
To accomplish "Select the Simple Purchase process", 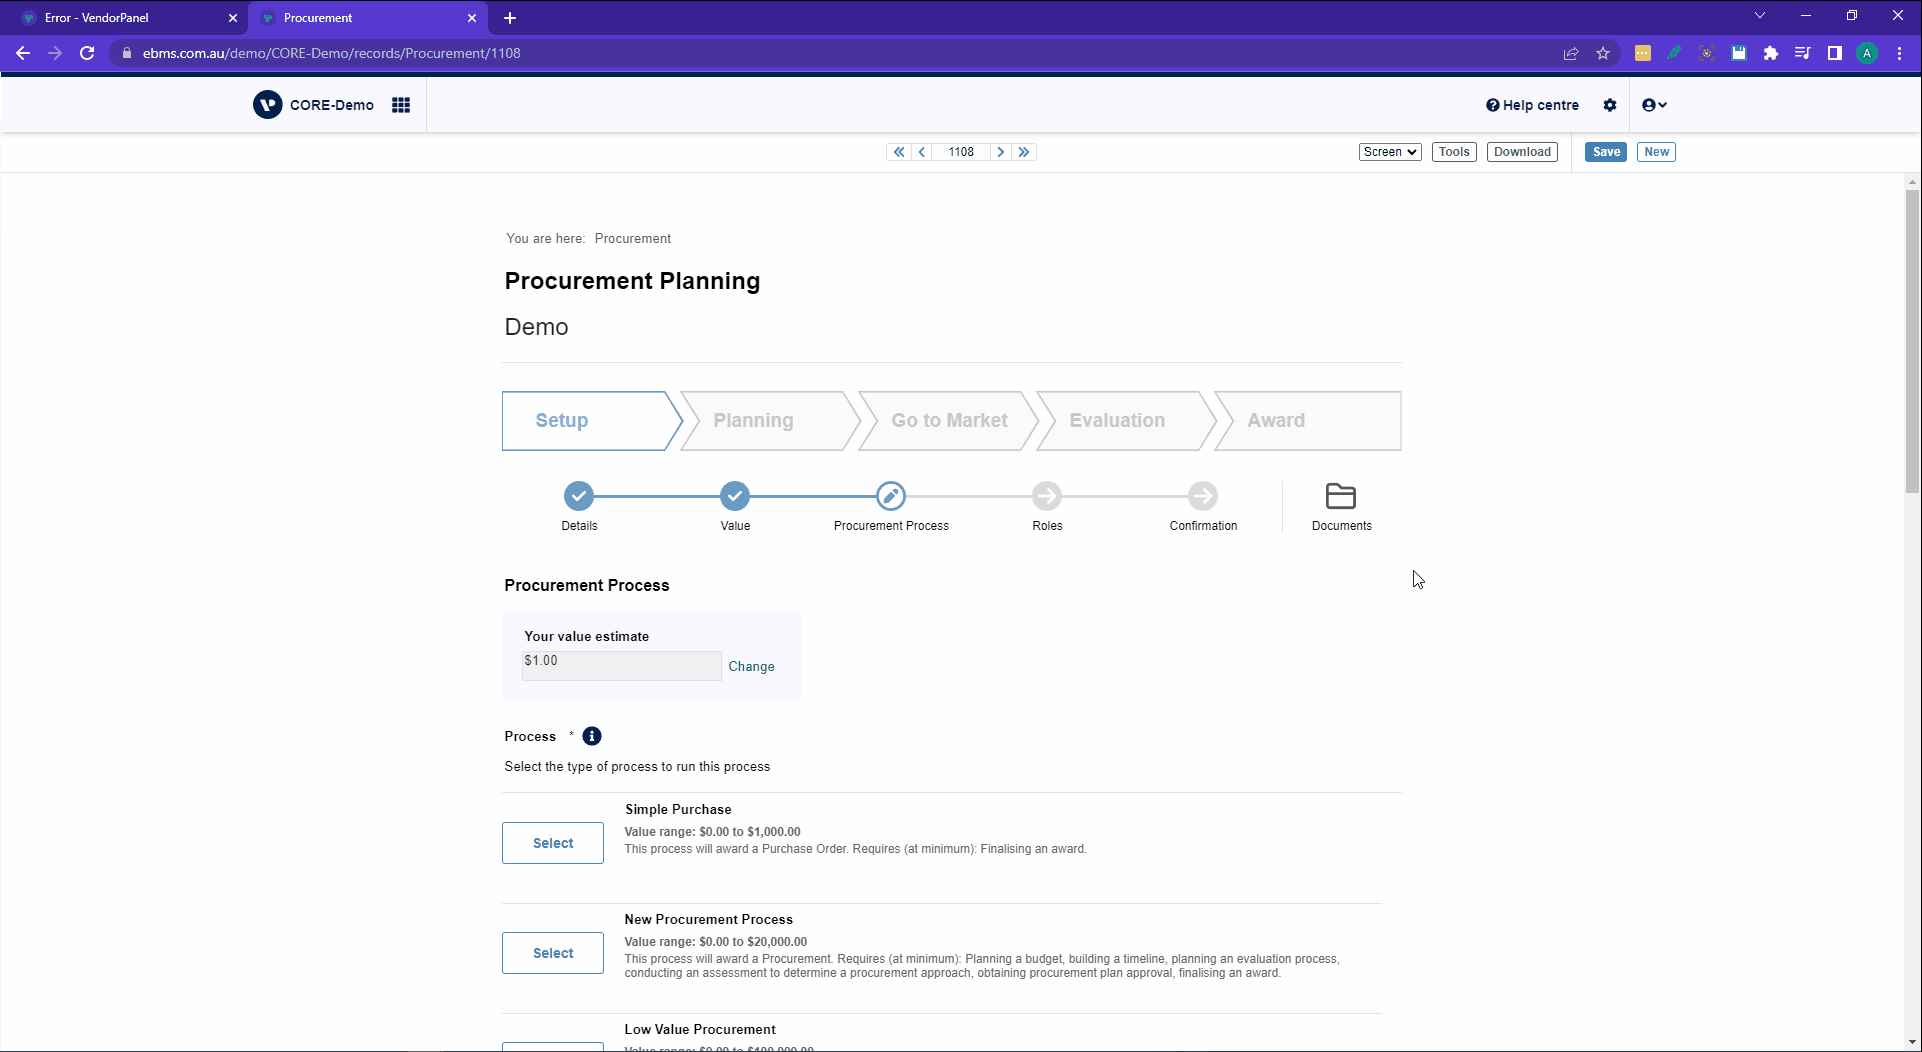I will click(x=553, y=843).
